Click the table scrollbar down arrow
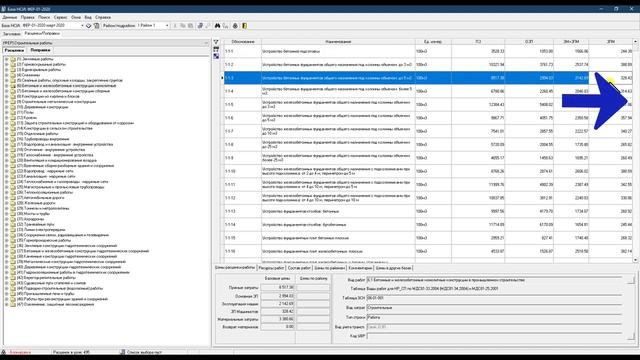Image resolution: width=640 pixels, height=360 pixels. coord(636,260)
